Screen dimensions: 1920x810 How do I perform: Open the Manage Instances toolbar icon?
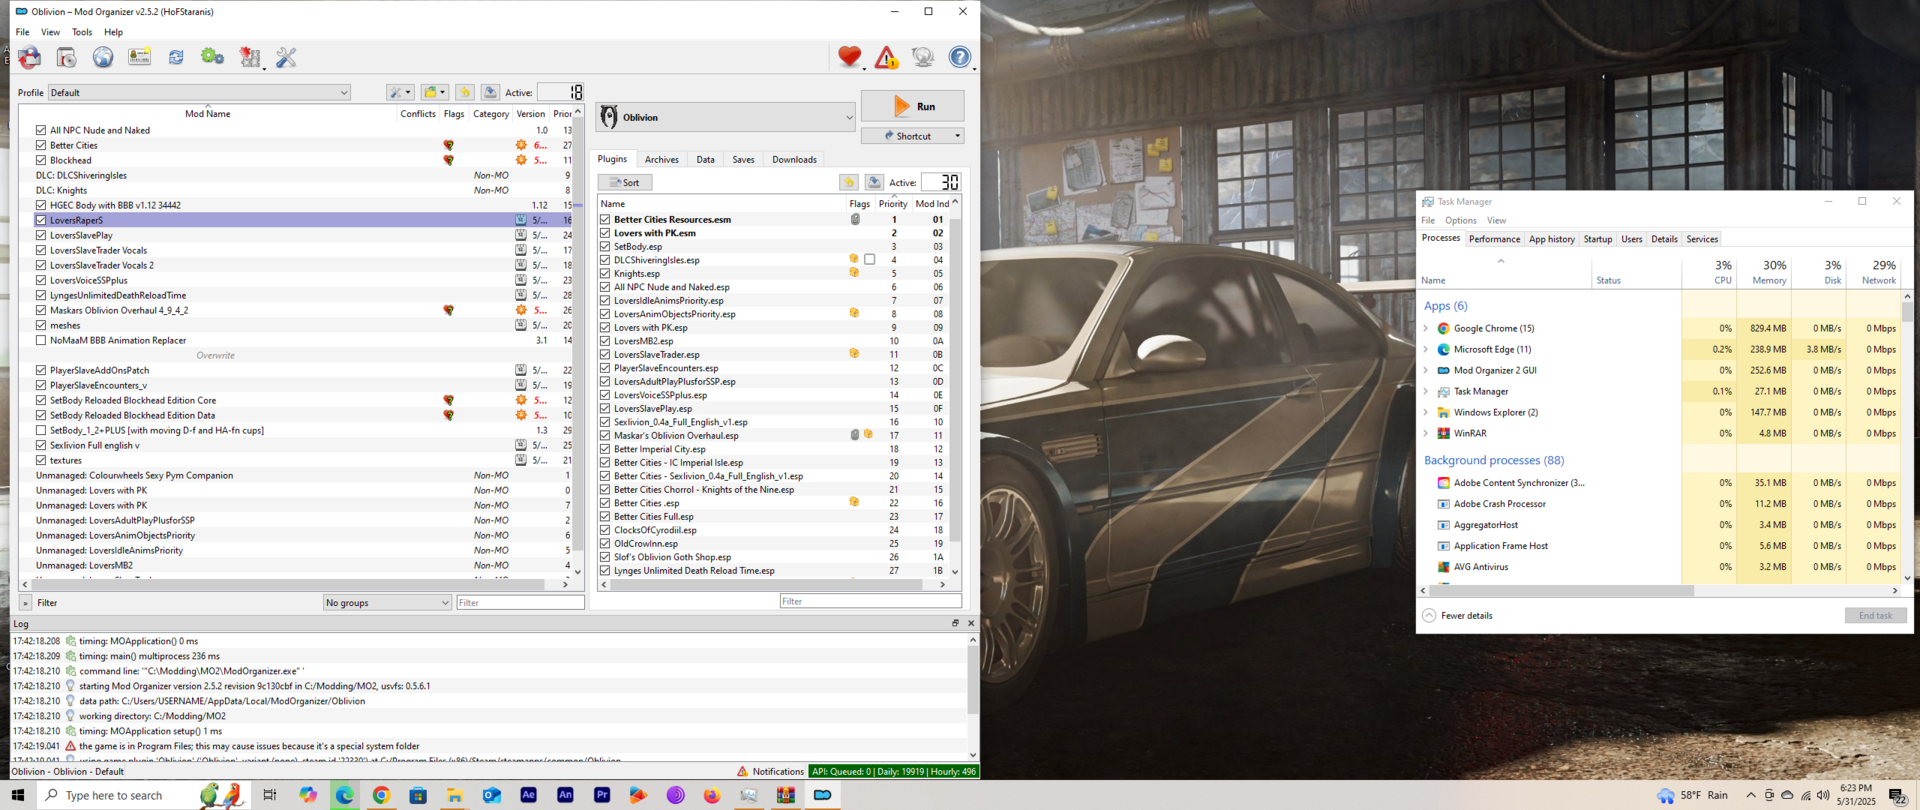pyautogui.click(x=30, y=58)
